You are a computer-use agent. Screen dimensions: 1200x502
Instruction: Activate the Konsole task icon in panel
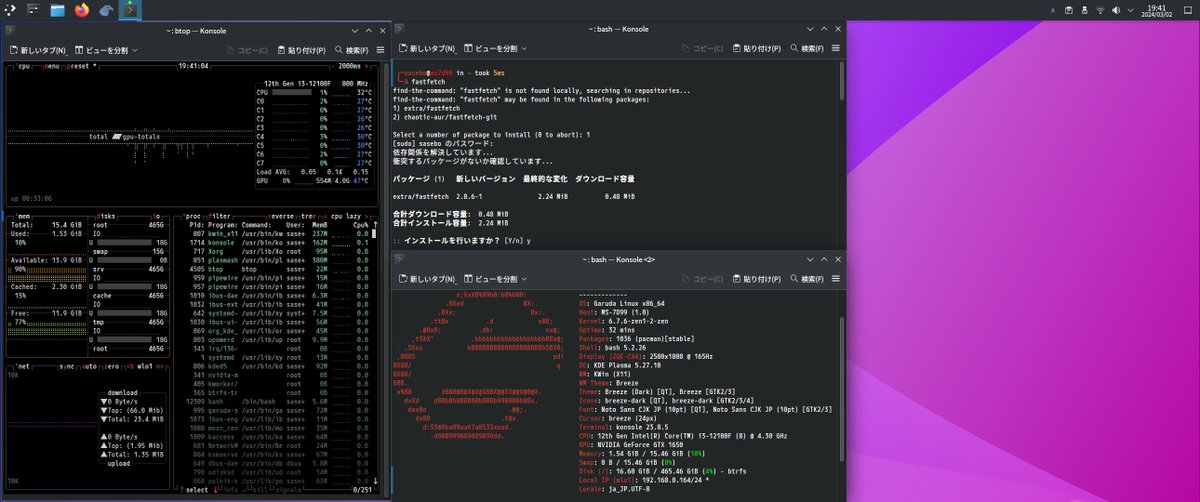tap(131, 10)
